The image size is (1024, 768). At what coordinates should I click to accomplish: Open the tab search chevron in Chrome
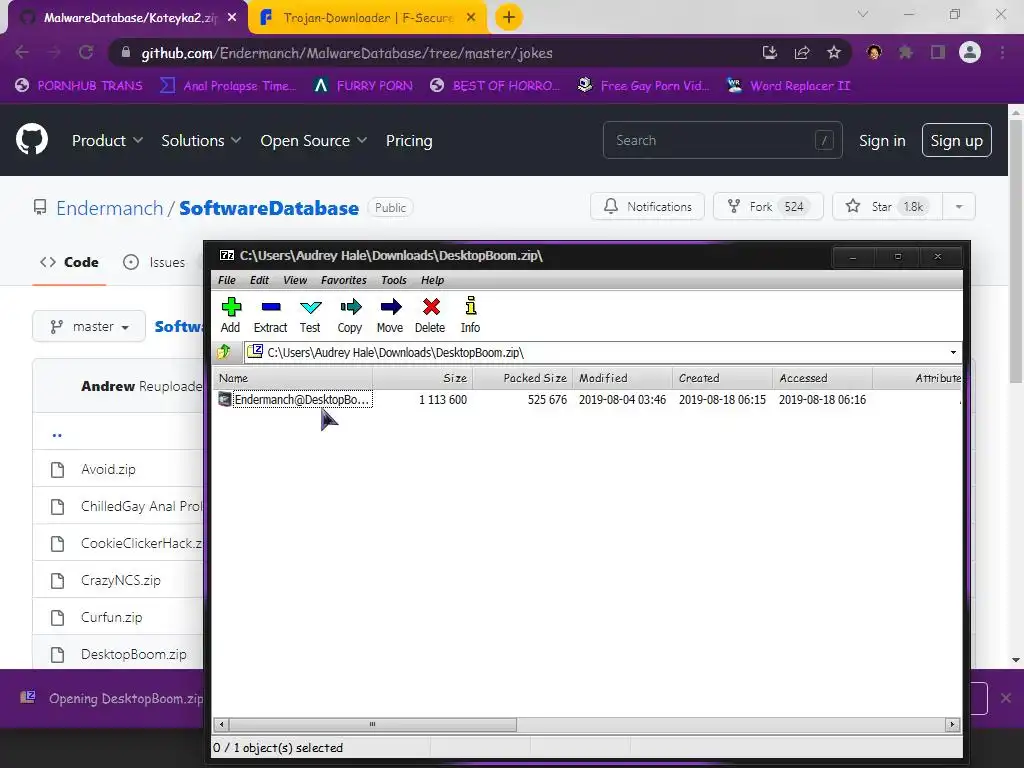click(863, 14)
